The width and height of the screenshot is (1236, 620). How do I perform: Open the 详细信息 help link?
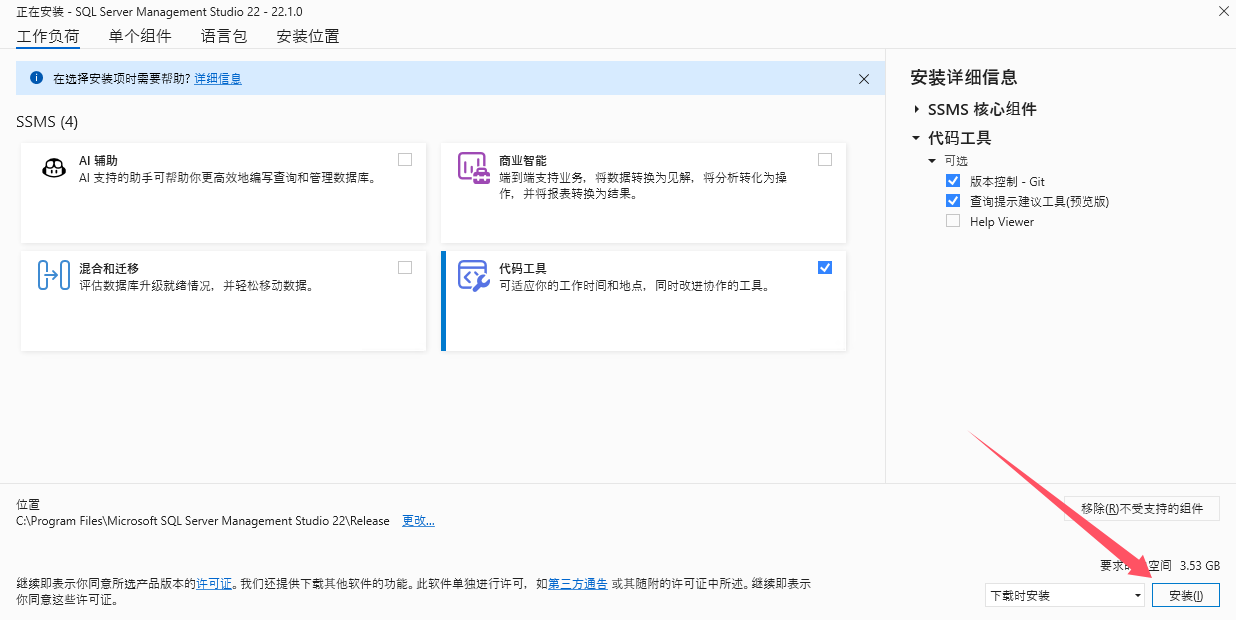[x=218, y=78]
